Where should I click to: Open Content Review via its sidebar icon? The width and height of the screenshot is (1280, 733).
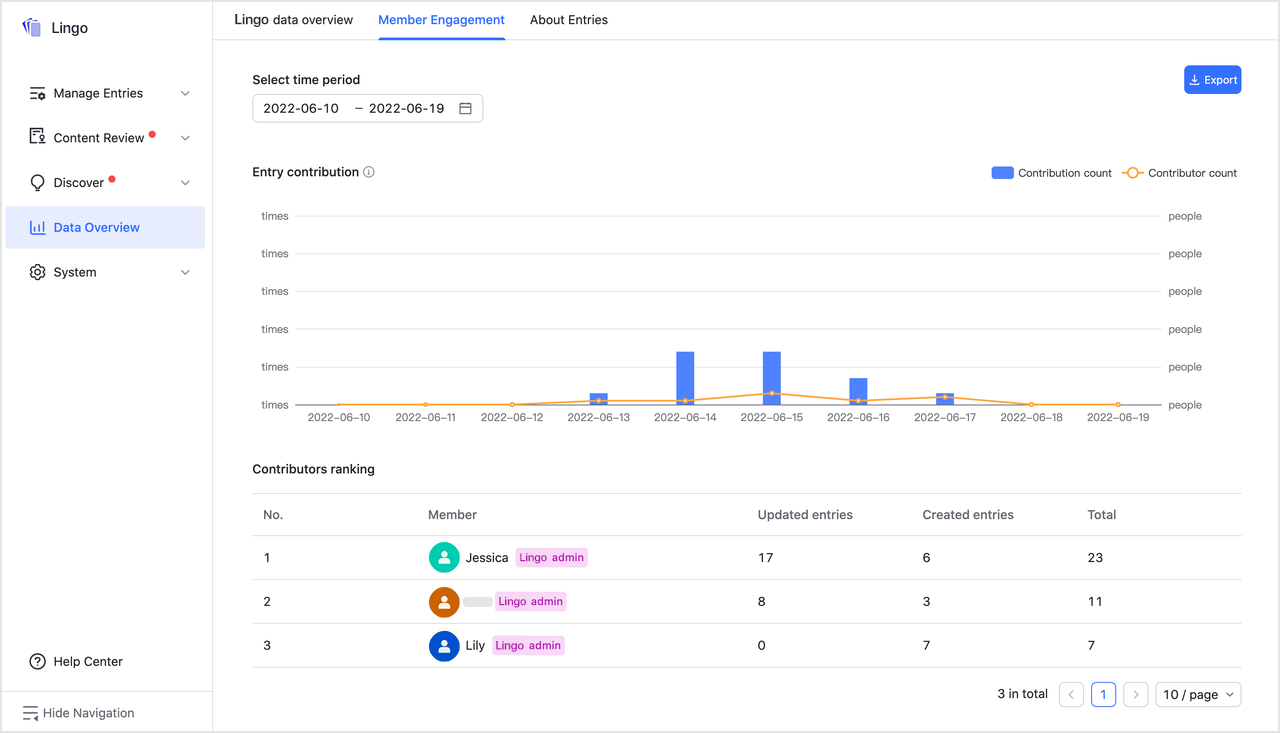coord(36,137)
